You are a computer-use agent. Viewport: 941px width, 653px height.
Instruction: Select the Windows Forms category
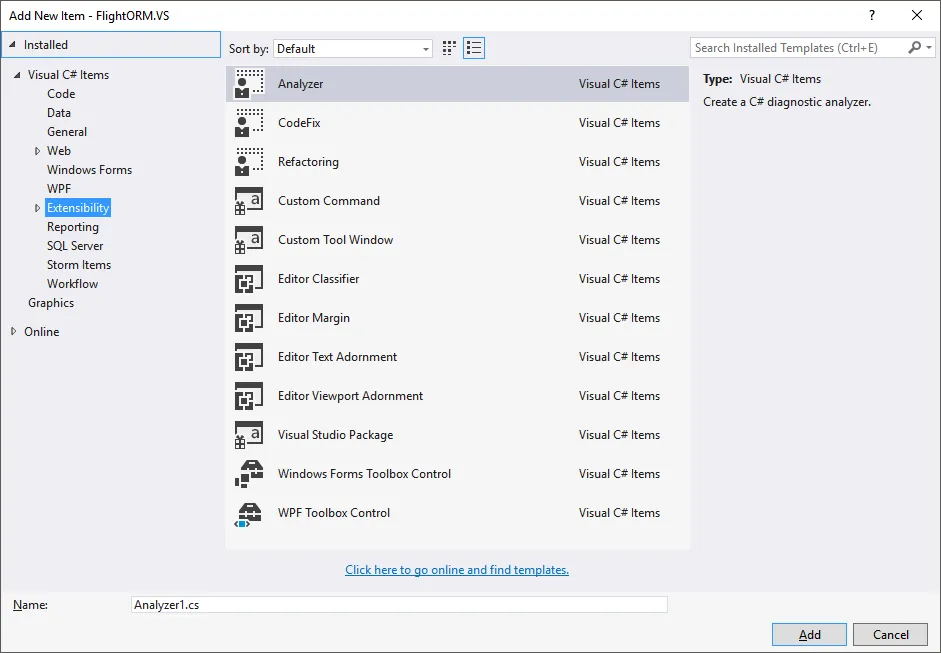(89, 170)
